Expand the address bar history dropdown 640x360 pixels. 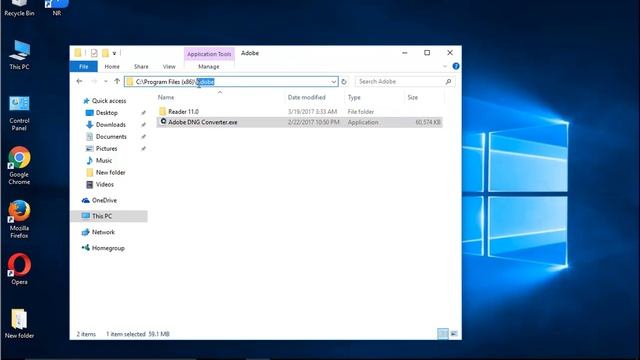[333, 82]
